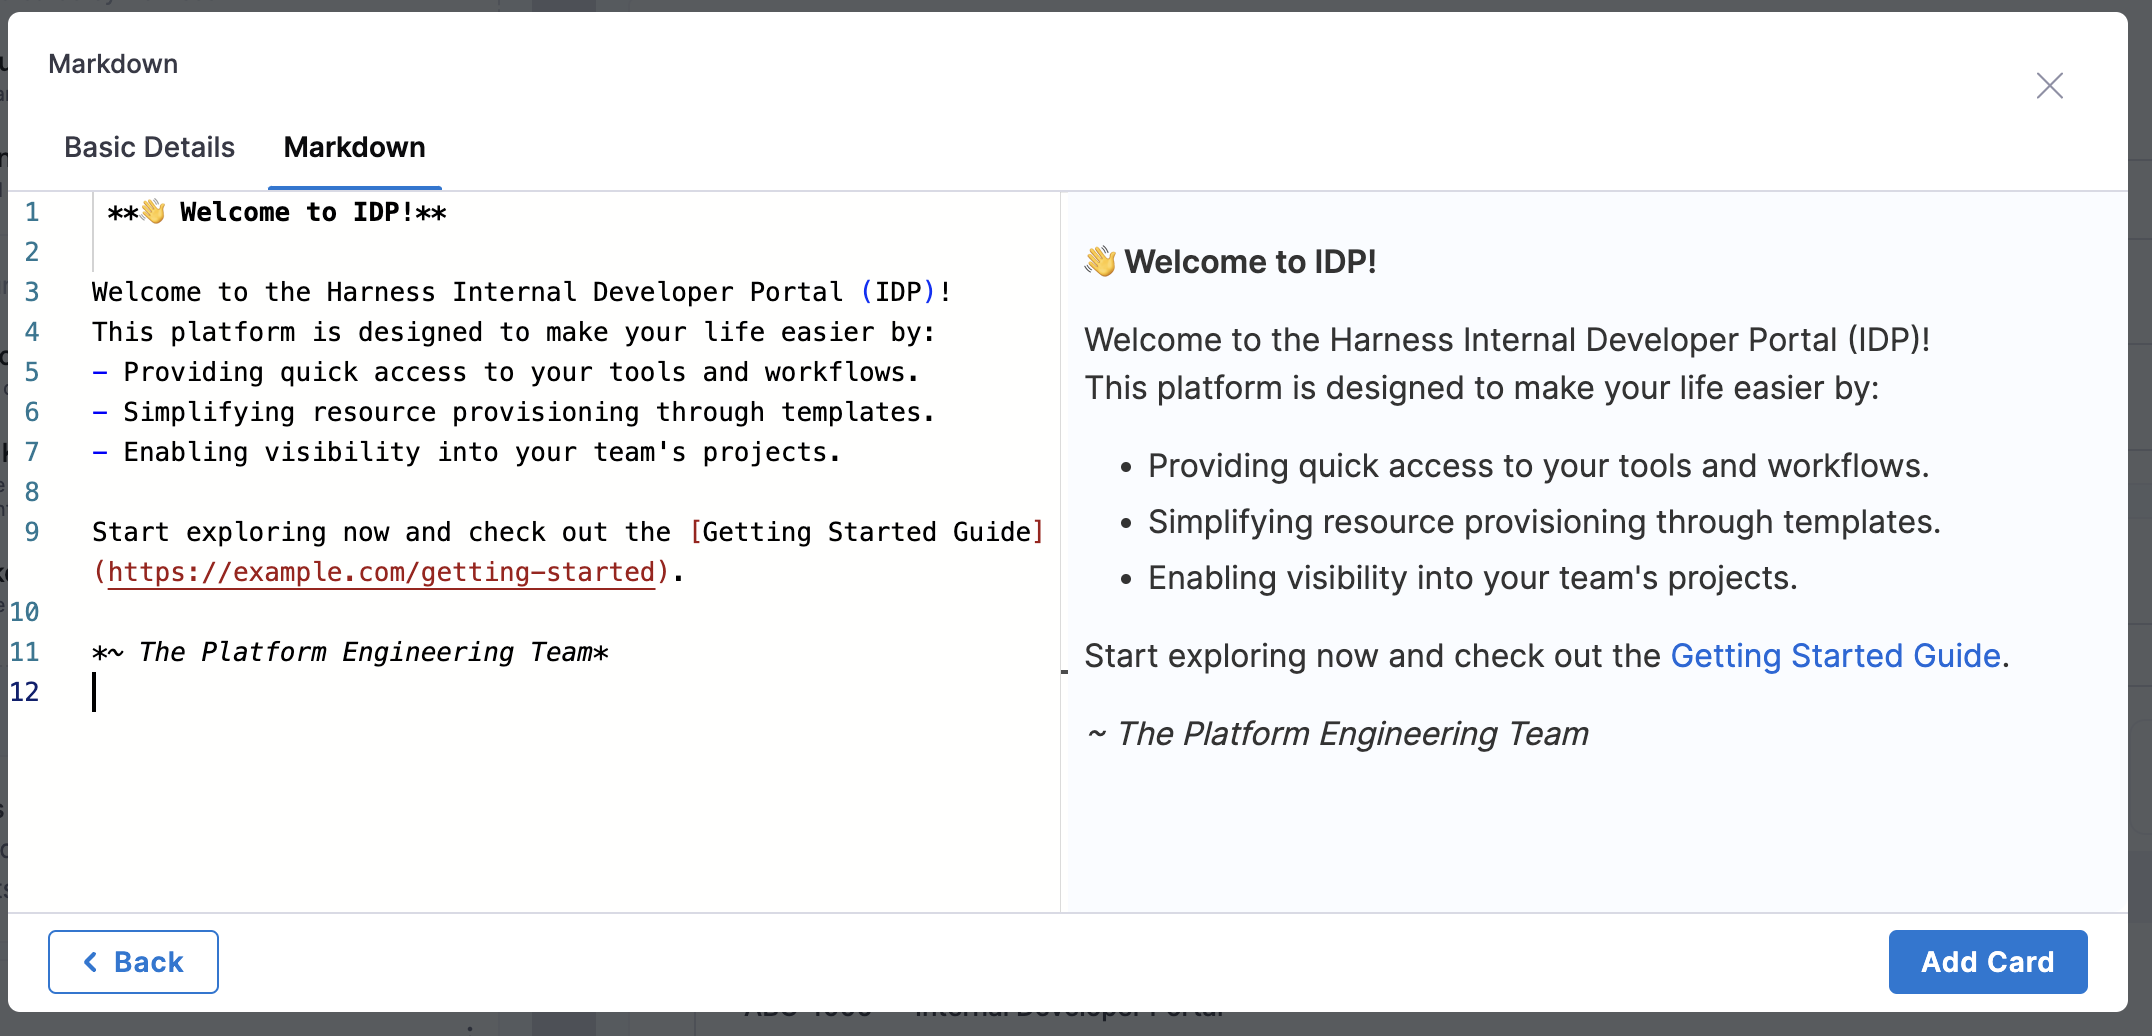Image resolution: width=2152 pixels, height=1036 pixels.
Task: Click 'Enabling visibility' bullet in preview
Action: (x=1471, y=578)
